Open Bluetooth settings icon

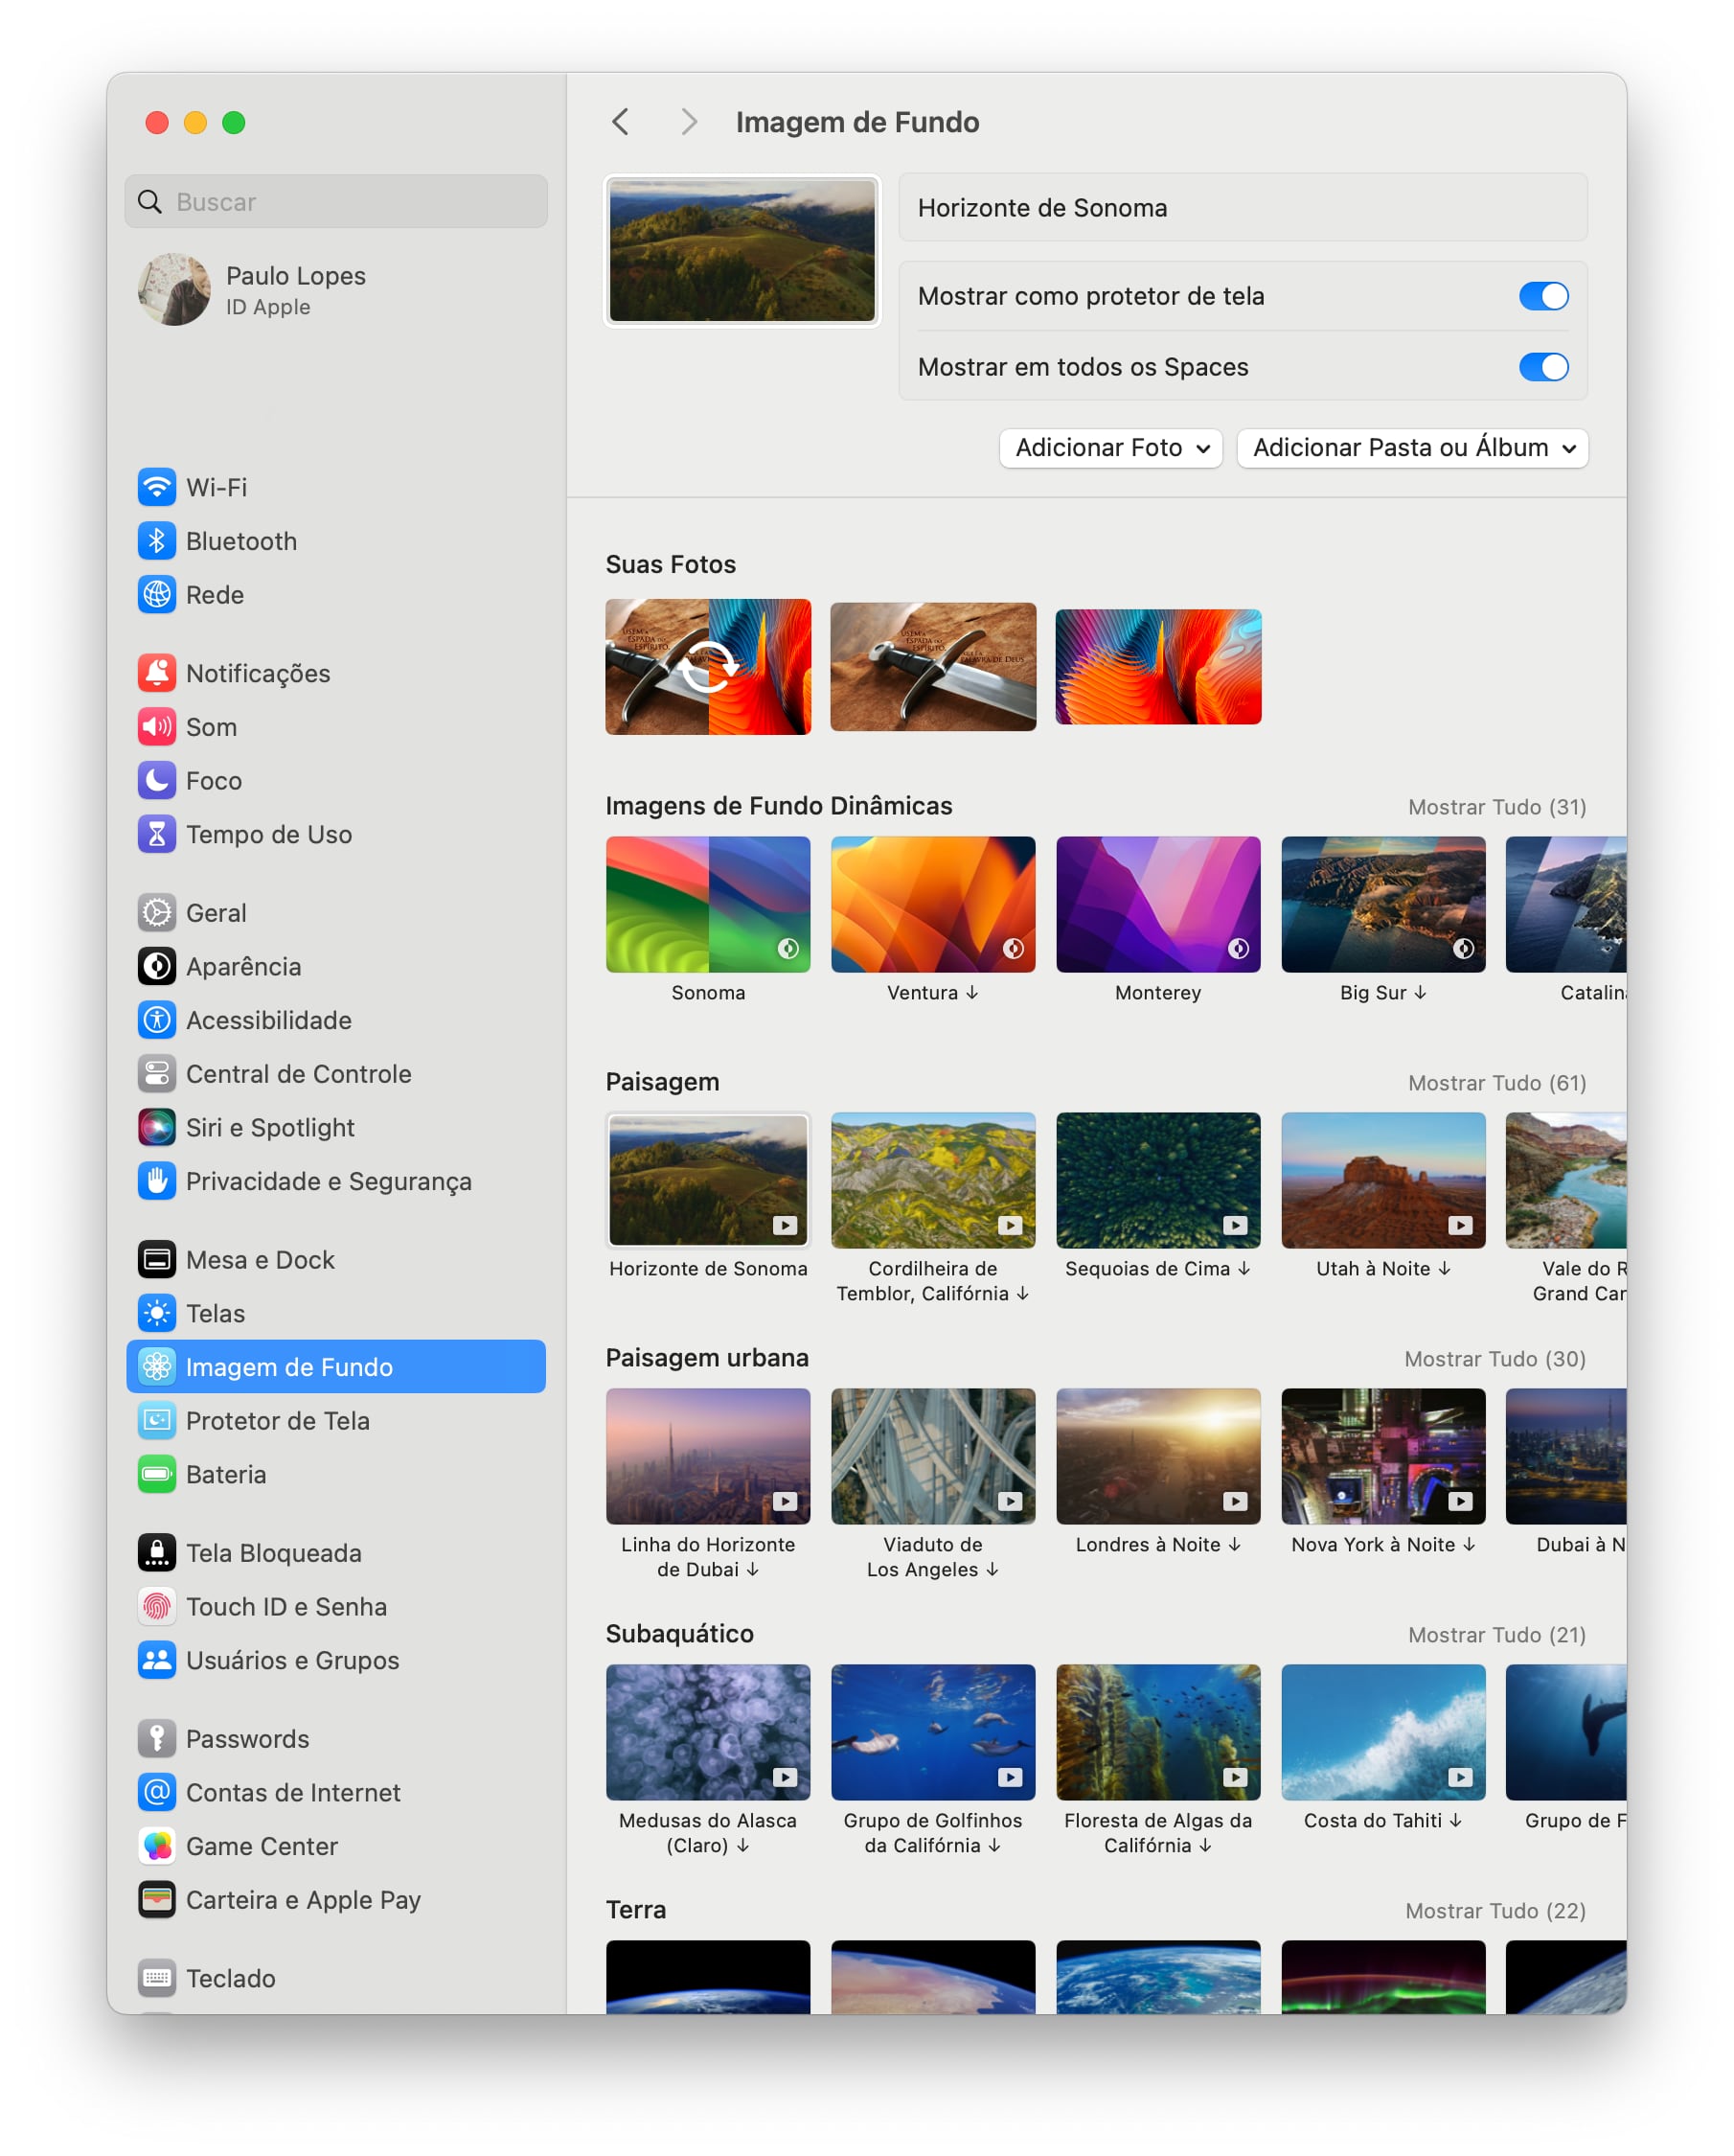click(x=157, y=541)
